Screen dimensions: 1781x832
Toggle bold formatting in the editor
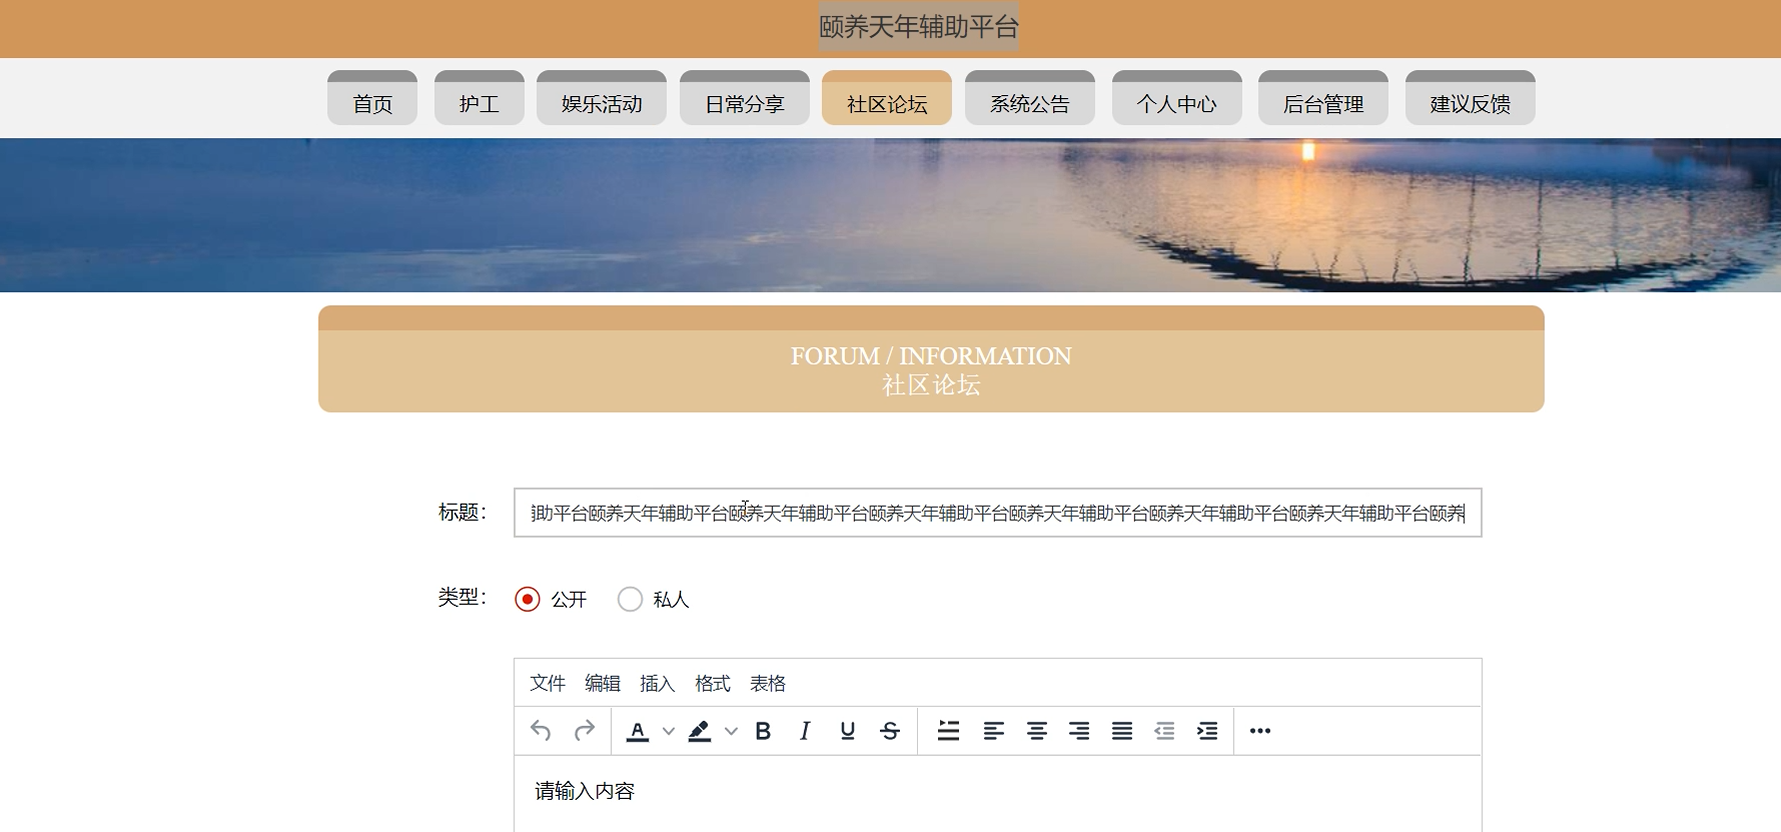pyautogui.click(x=763, y=731)
